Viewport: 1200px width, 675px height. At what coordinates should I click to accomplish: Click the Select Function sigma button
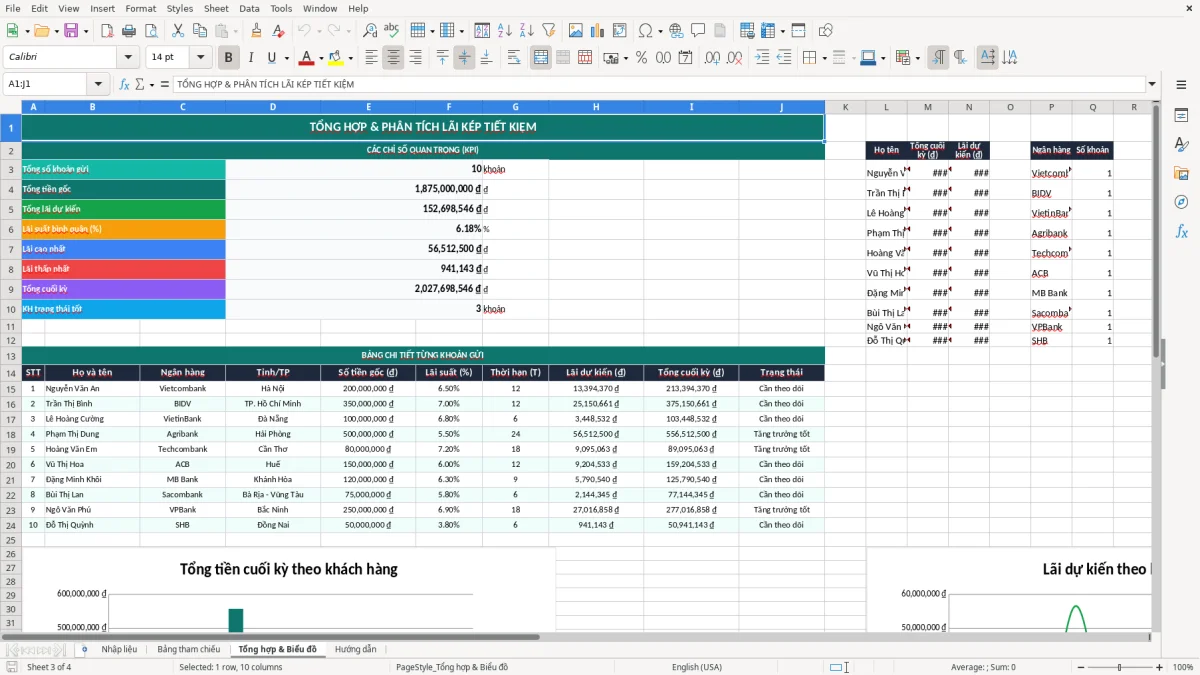[x=140, y=84]
